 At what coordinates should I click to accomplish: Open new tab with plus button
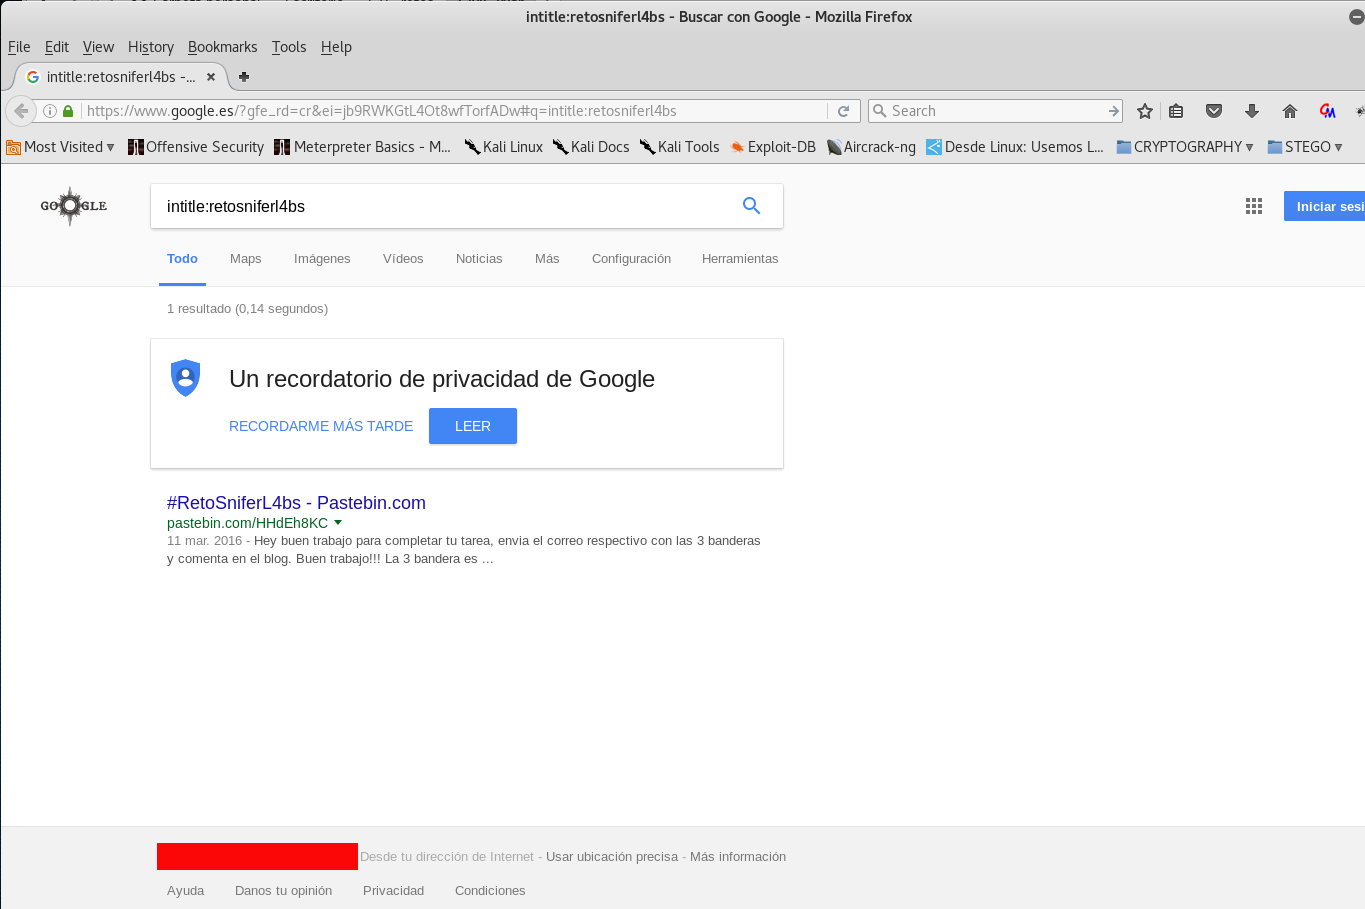click(244, 77)
